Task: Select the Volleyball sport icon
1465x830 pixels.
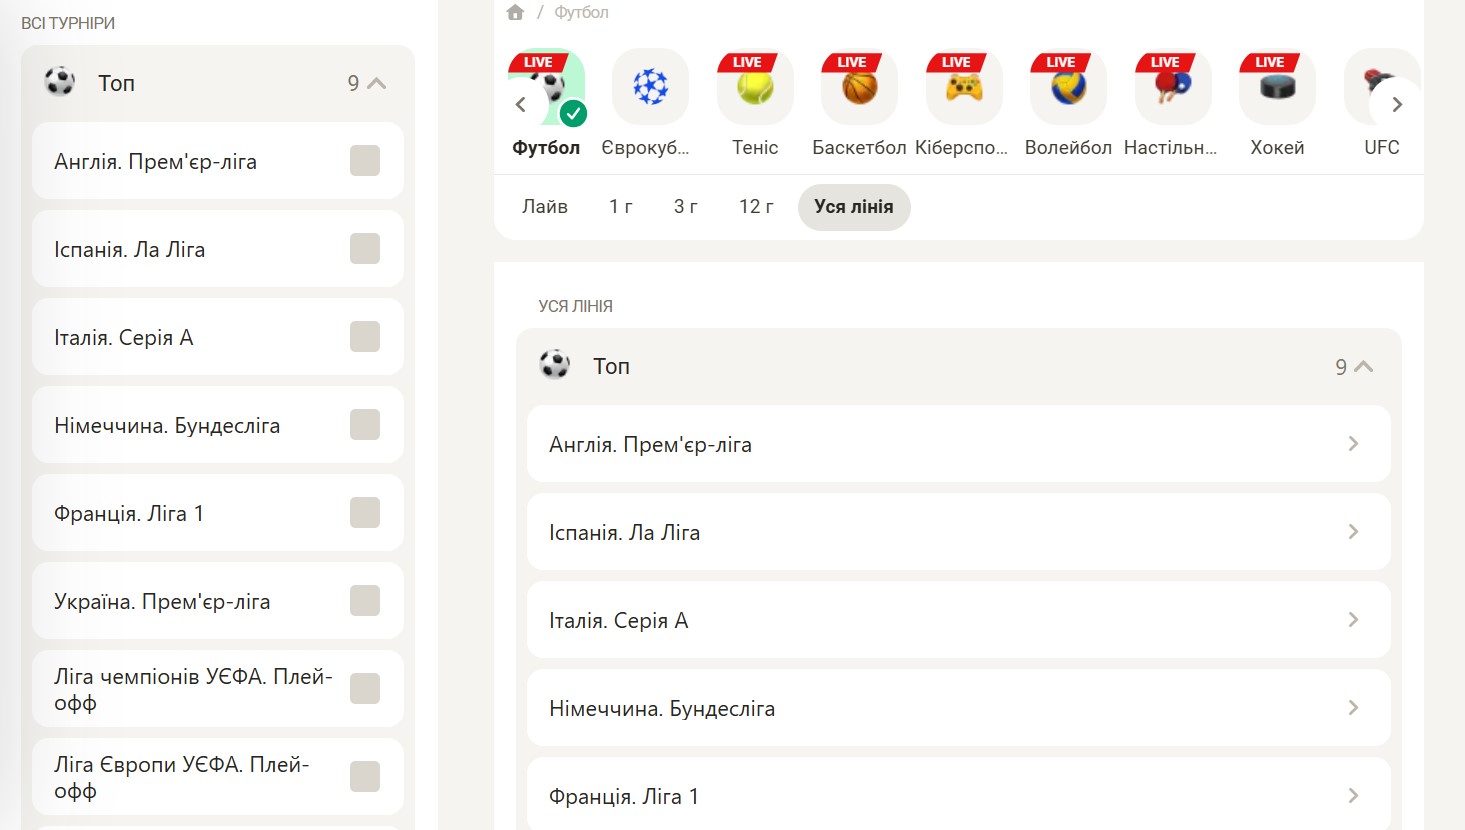Action: pos(1068,88)
